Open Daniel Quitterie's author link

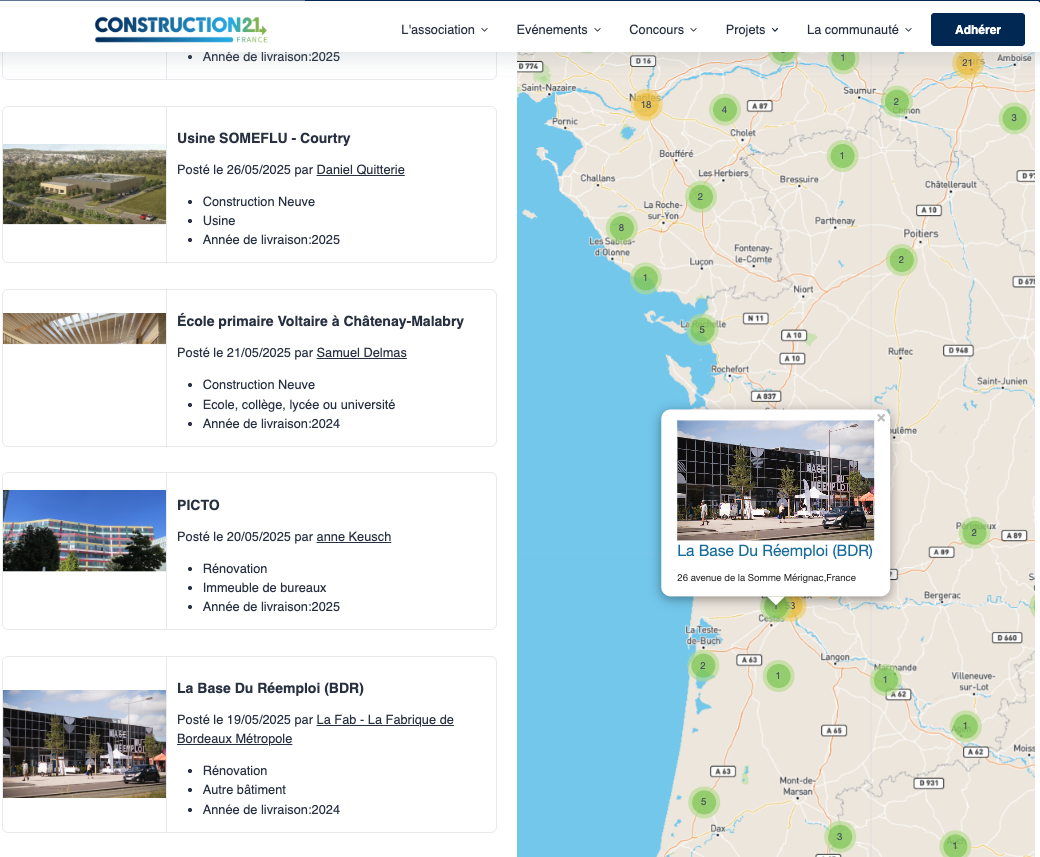pyautogui.click(x=360, y=170)
